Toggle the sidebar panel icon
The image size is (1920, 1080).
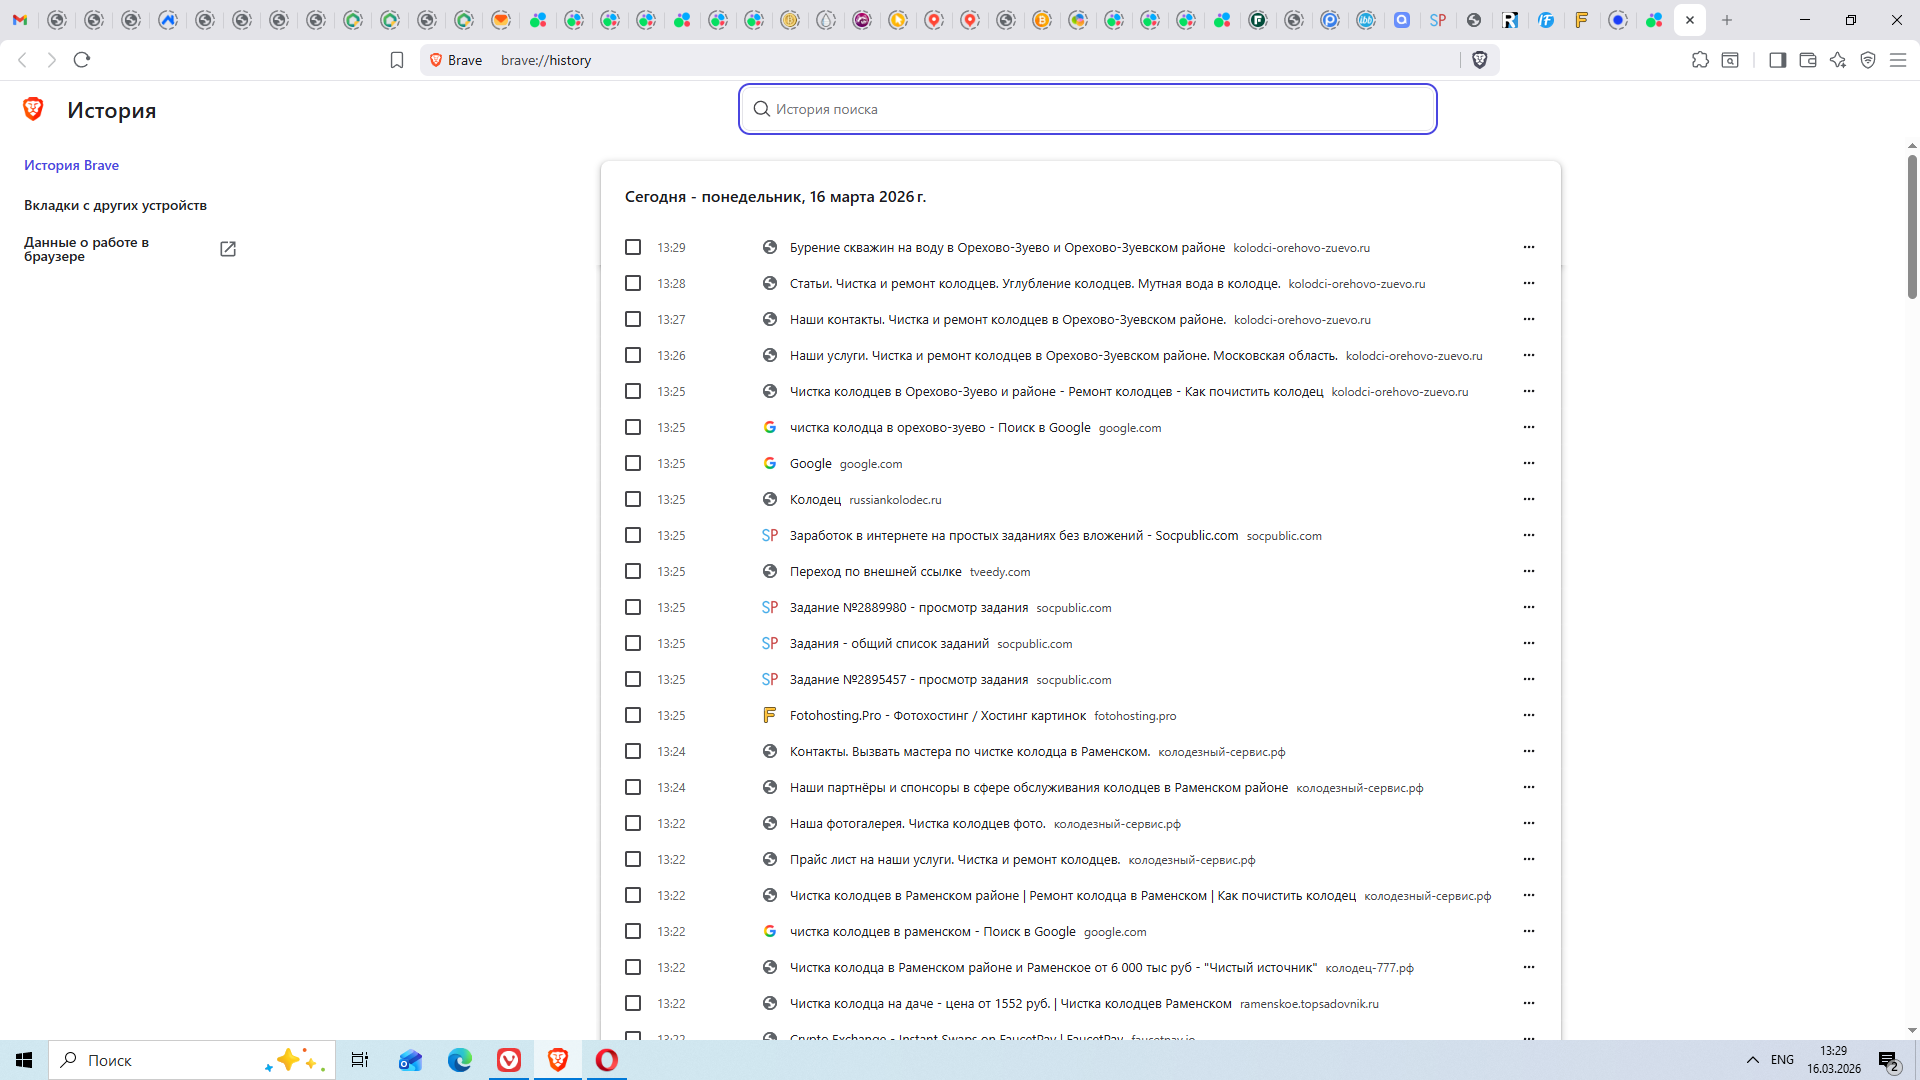click(x=1777, y=60)
